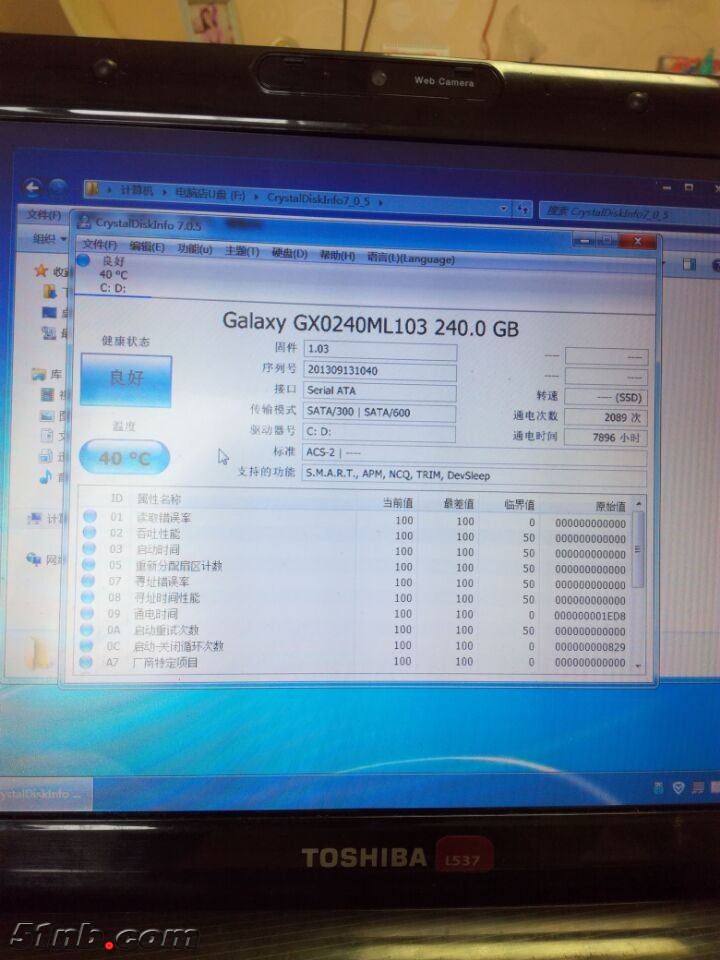Click the 组织 dropdown in Explorer toolbar
The height and width of the screenshot is (960, 720).
pyautogui.click(x=47, y=238)
